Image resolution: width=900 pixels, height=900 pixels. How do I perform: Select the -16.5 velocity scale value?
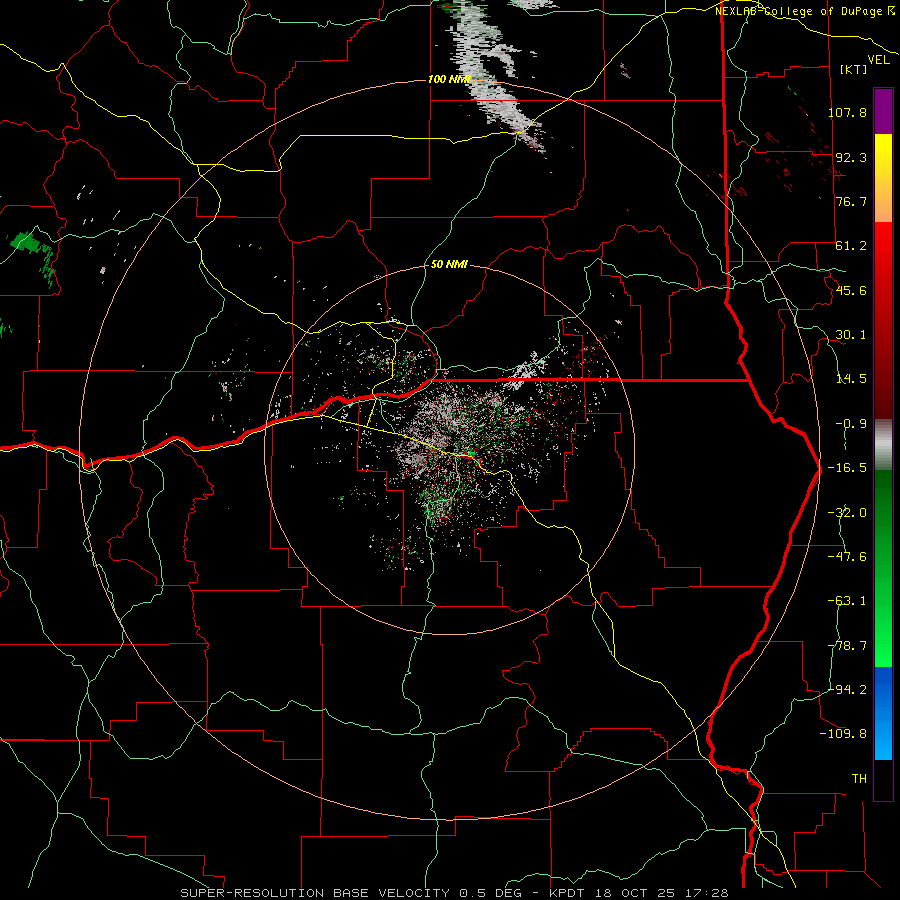(x=847, y=468)
